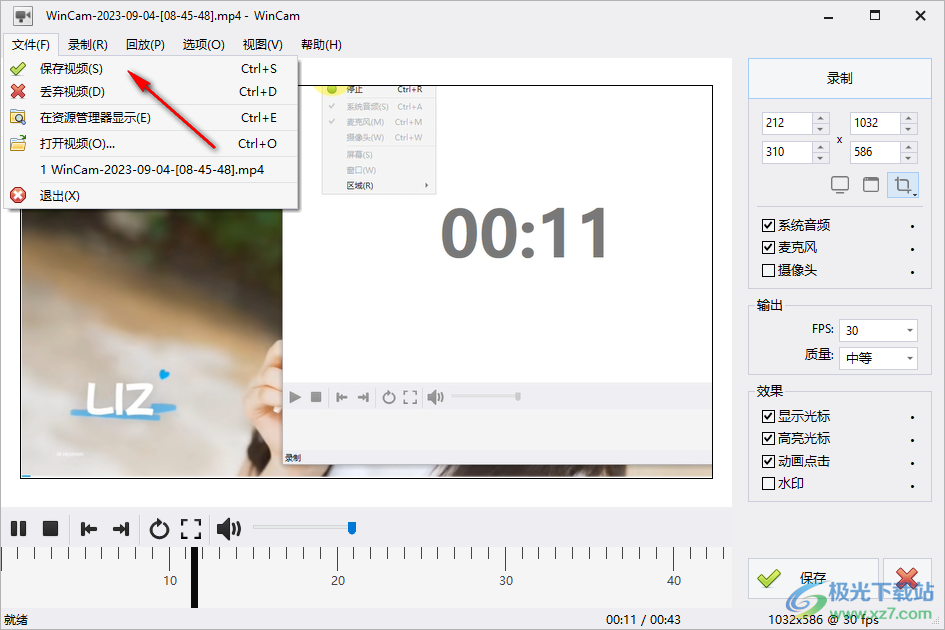Switch to fullscreen playback view
The height and width of the screenshot is (630, 945).
click(x=191, y=529)
